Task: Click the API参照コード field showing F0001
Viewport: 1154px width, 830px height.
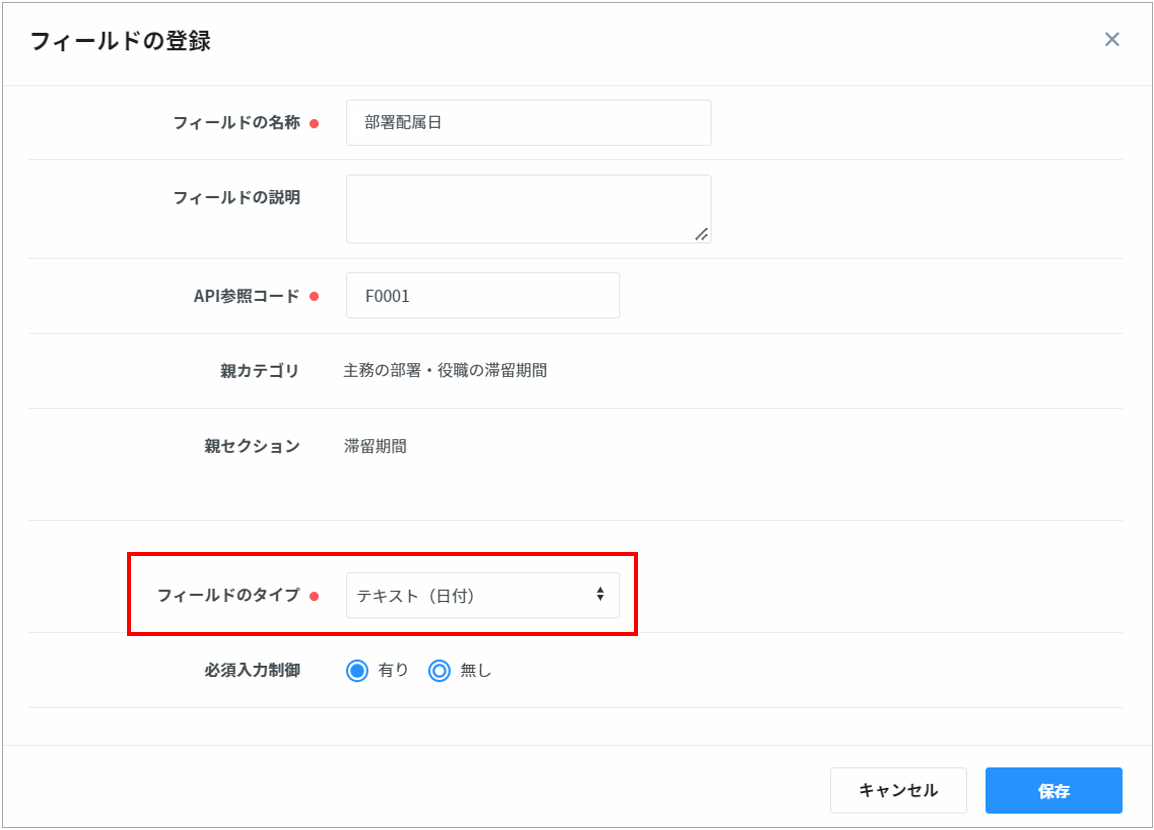Action: point(482,296)
